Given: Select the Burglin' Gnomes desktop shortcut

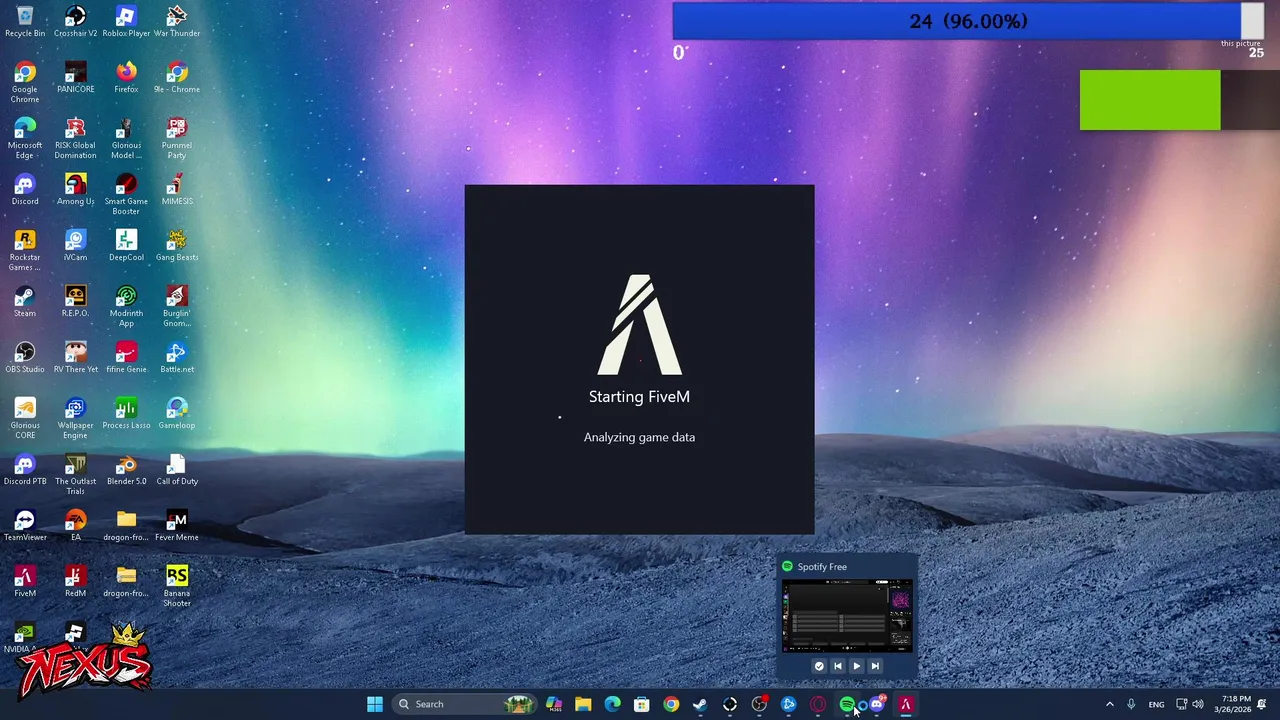Looking at the screenshot, I should 177,306.
